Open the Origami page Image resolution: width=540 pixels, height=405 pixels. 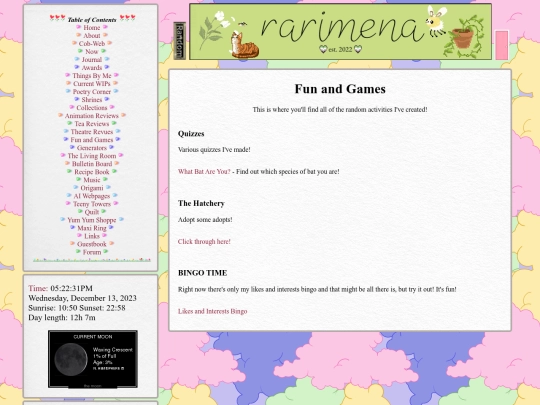92,188
